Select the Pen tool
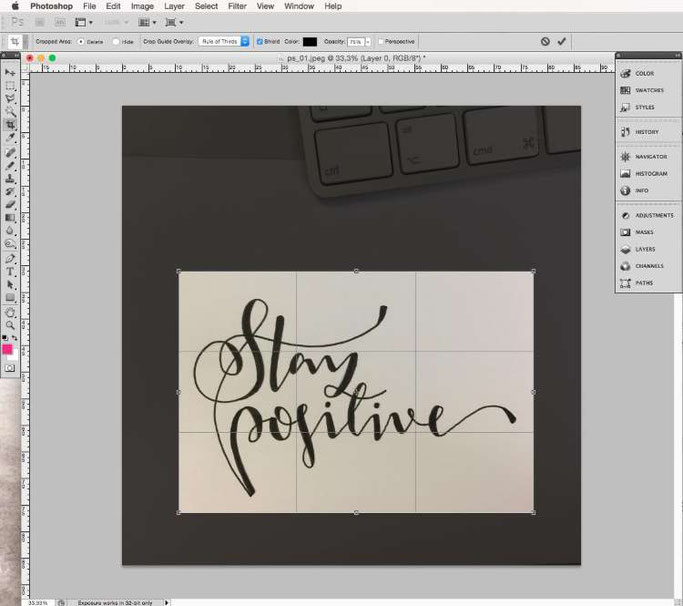Image resolution: width=683 pixels, height=606 pixels. coord(10,259)
